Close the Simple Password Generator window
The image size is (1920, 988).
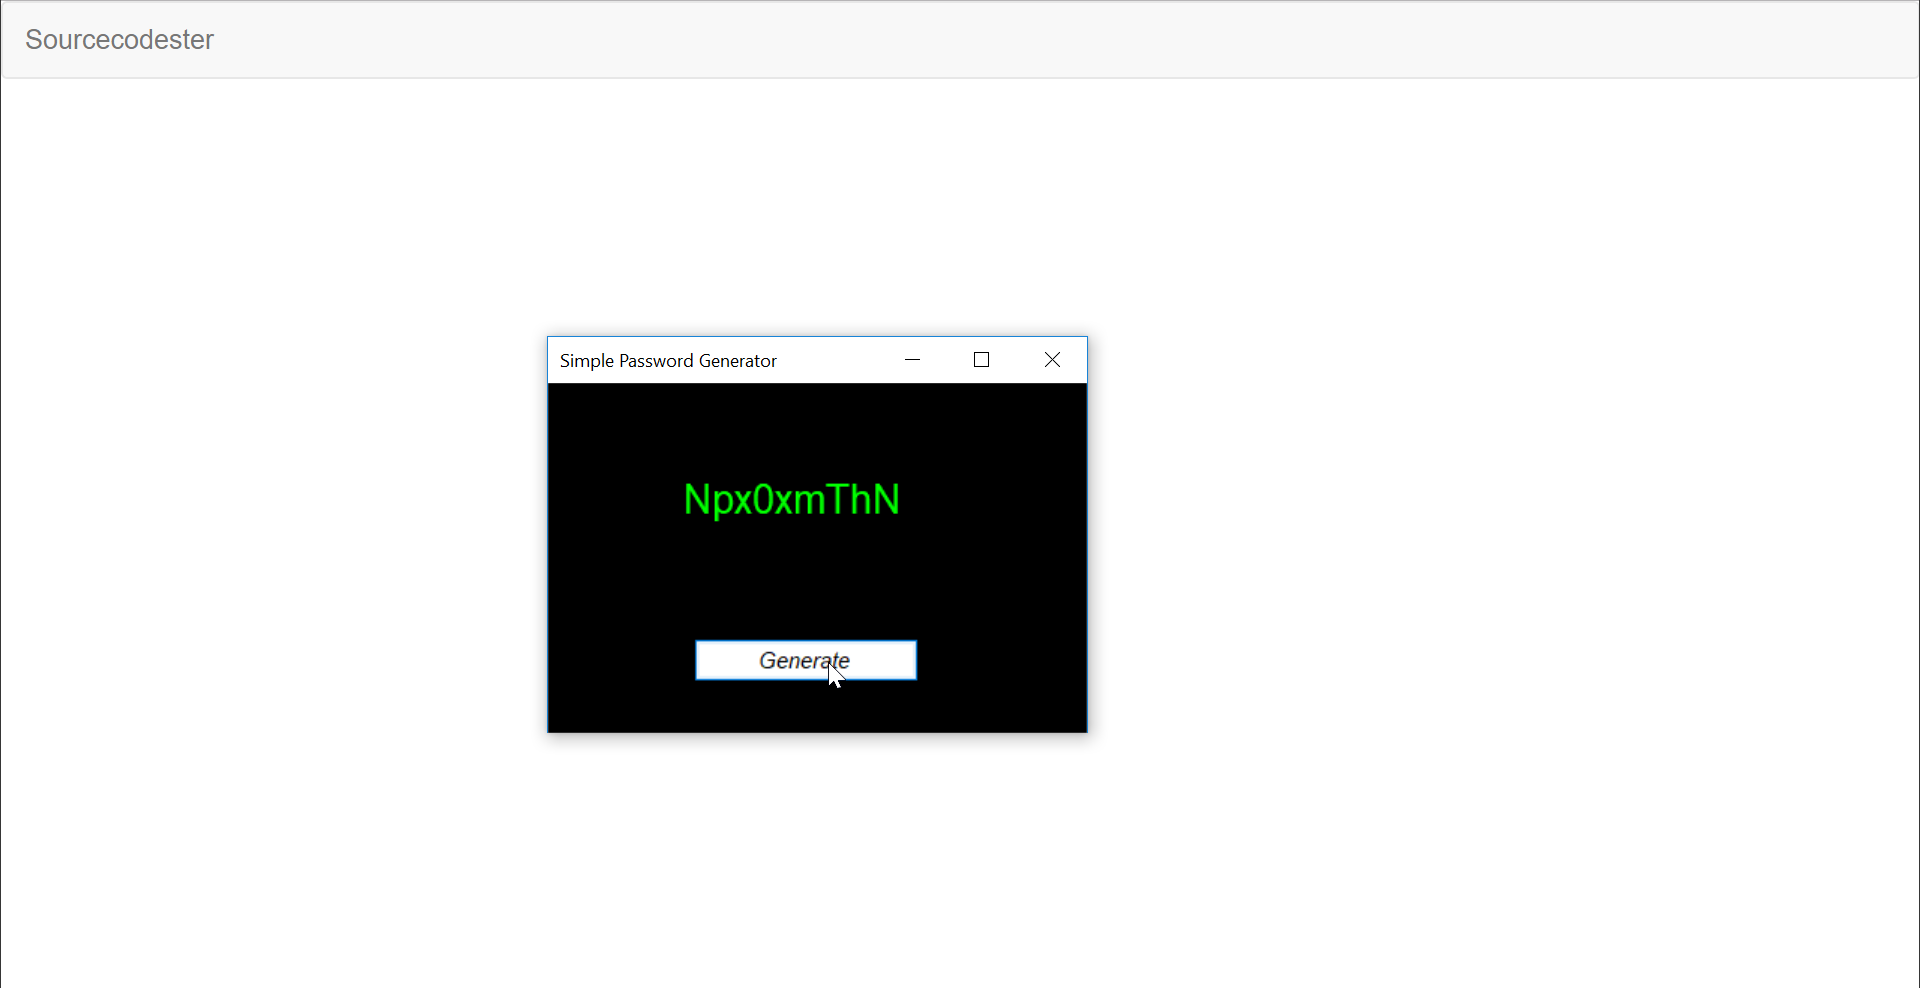pos(1052,360)
